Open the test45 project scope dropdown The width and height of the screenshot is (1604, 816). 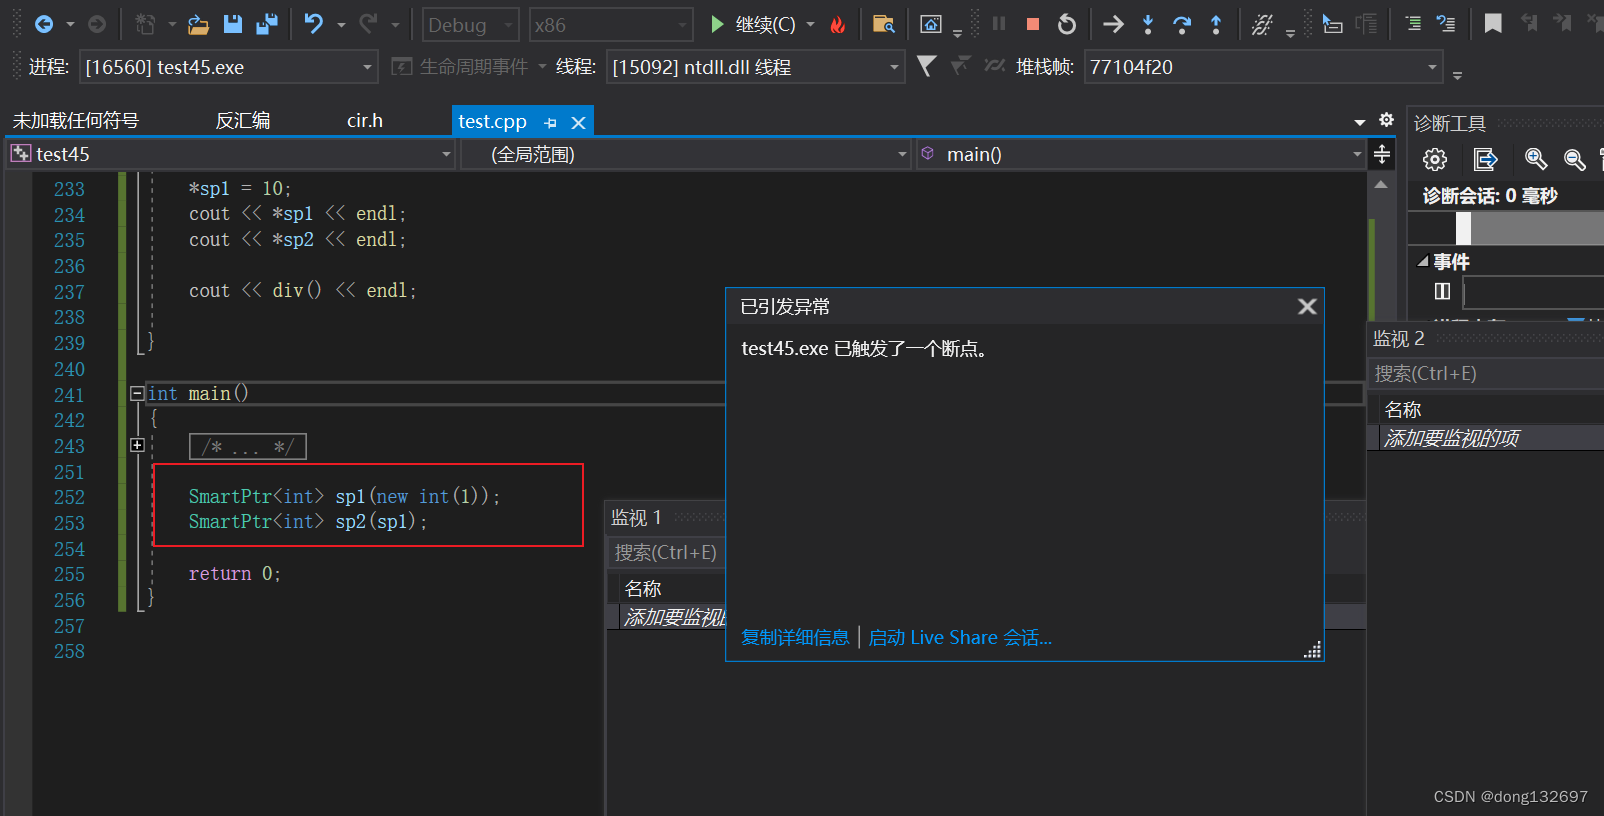coord(231,154)
